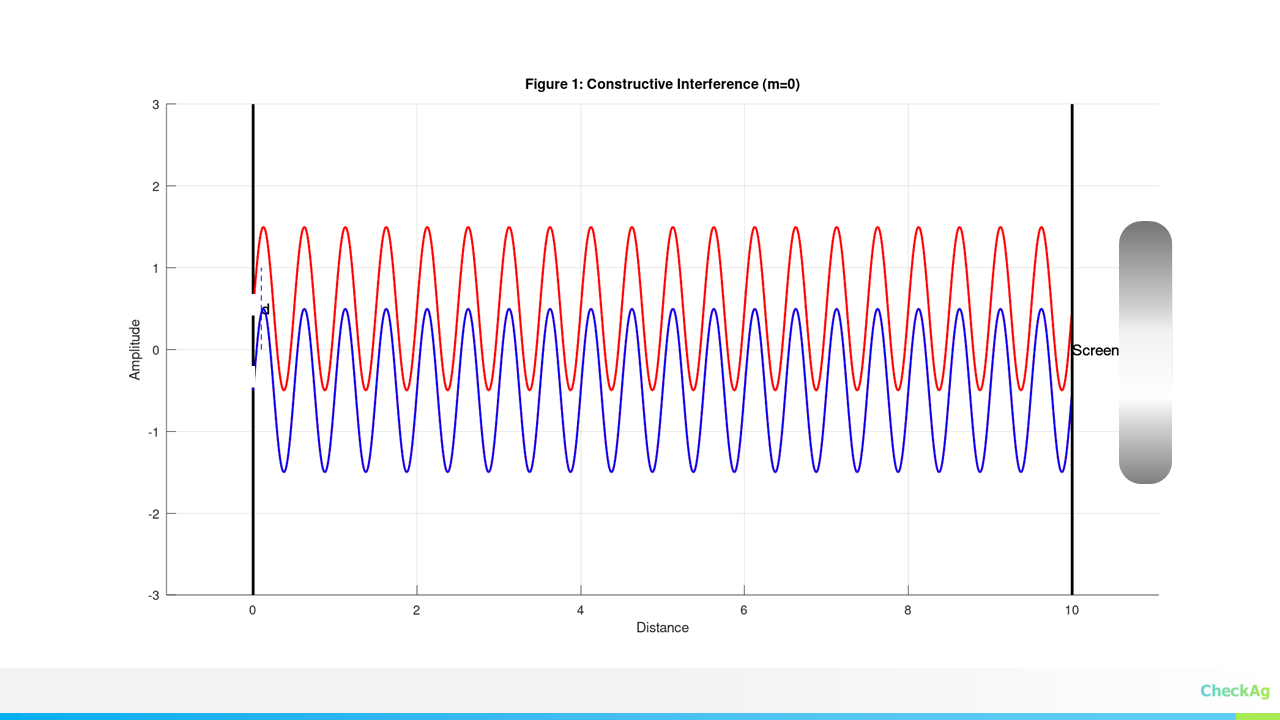Click the x-axis tick label 0
The height and width of the screenshot is (720, 1280).
(x=253, y=609)
